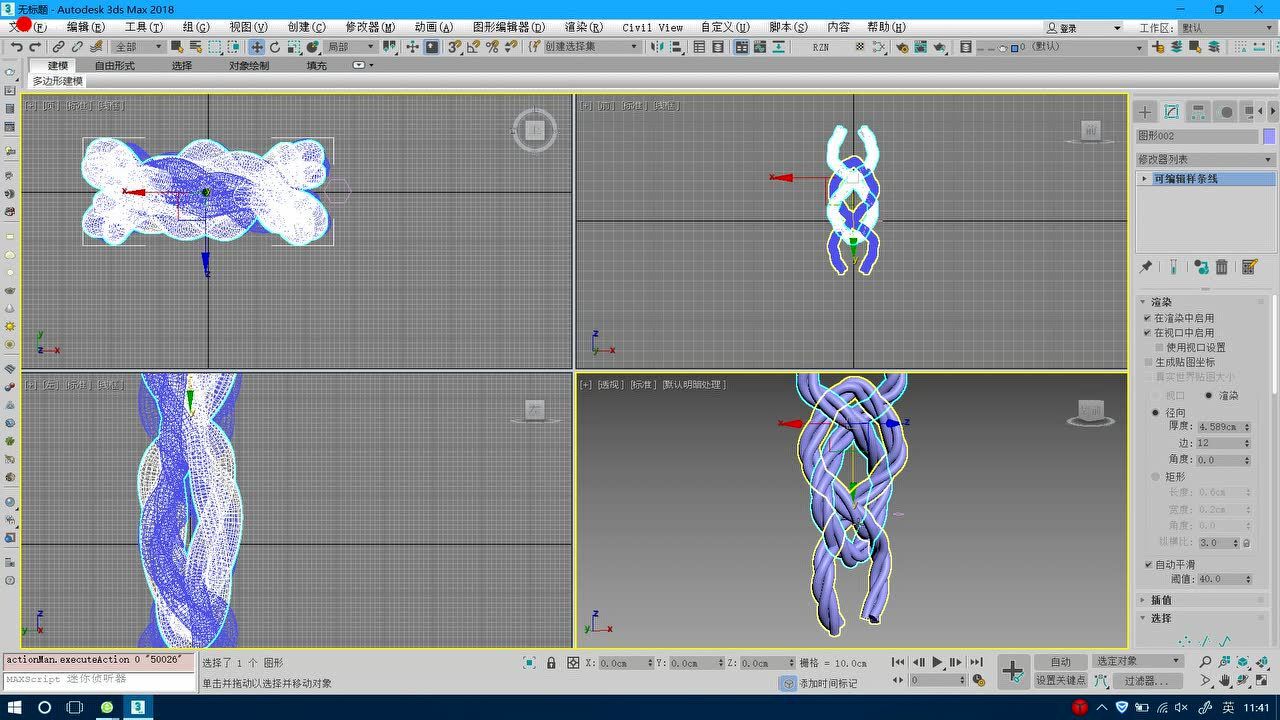This screenshot has height=720, width=1280.
Task: Open the 全部 selection filter dropdown
Action: (x=138, y=47)
